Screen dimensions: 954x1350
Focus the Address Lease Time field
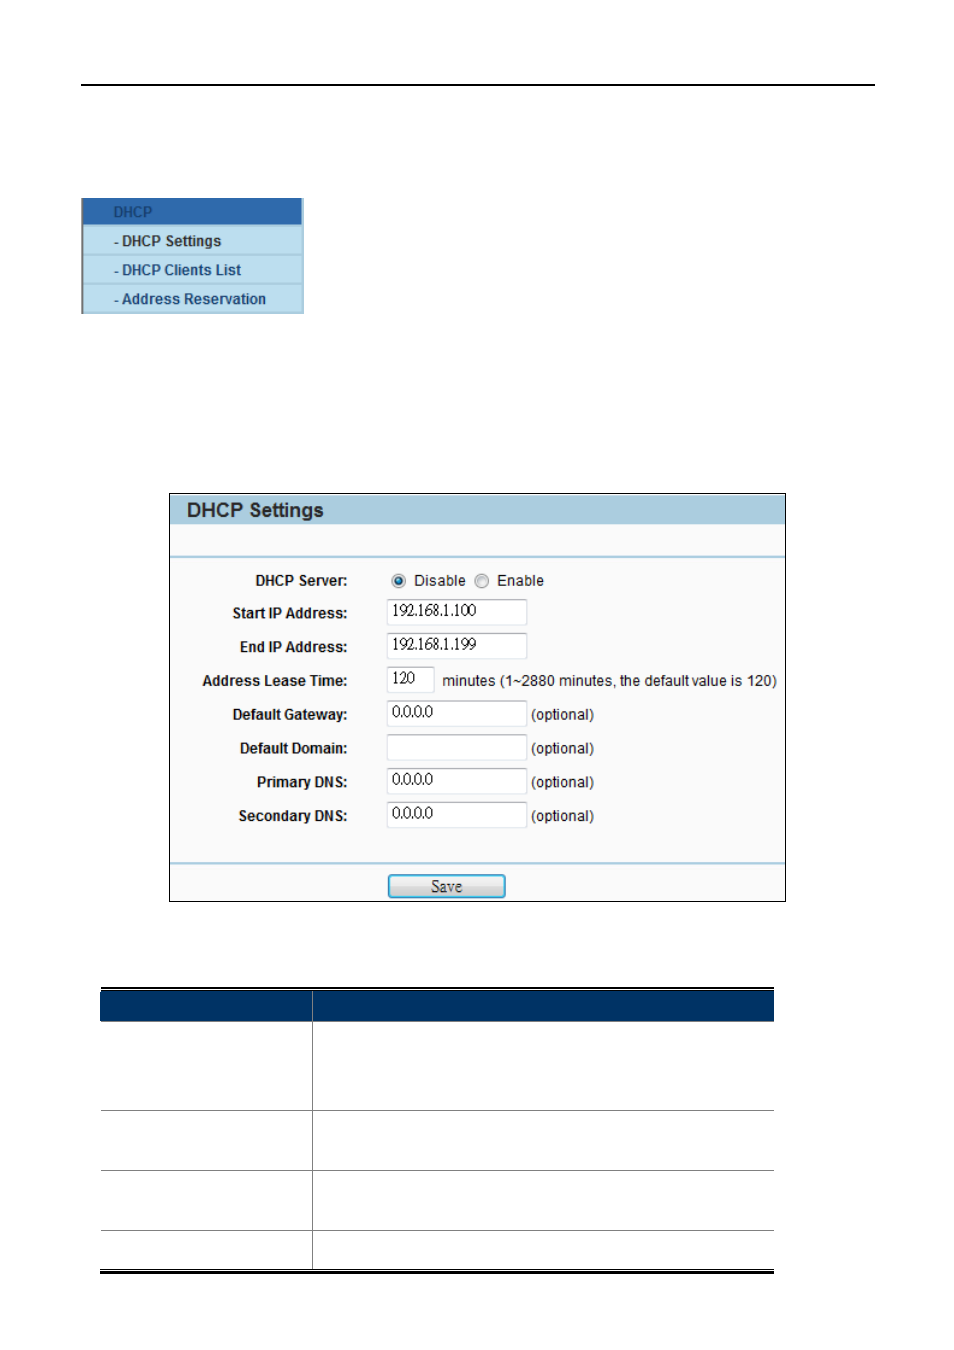pyautogui.click(x=410, y=680)
